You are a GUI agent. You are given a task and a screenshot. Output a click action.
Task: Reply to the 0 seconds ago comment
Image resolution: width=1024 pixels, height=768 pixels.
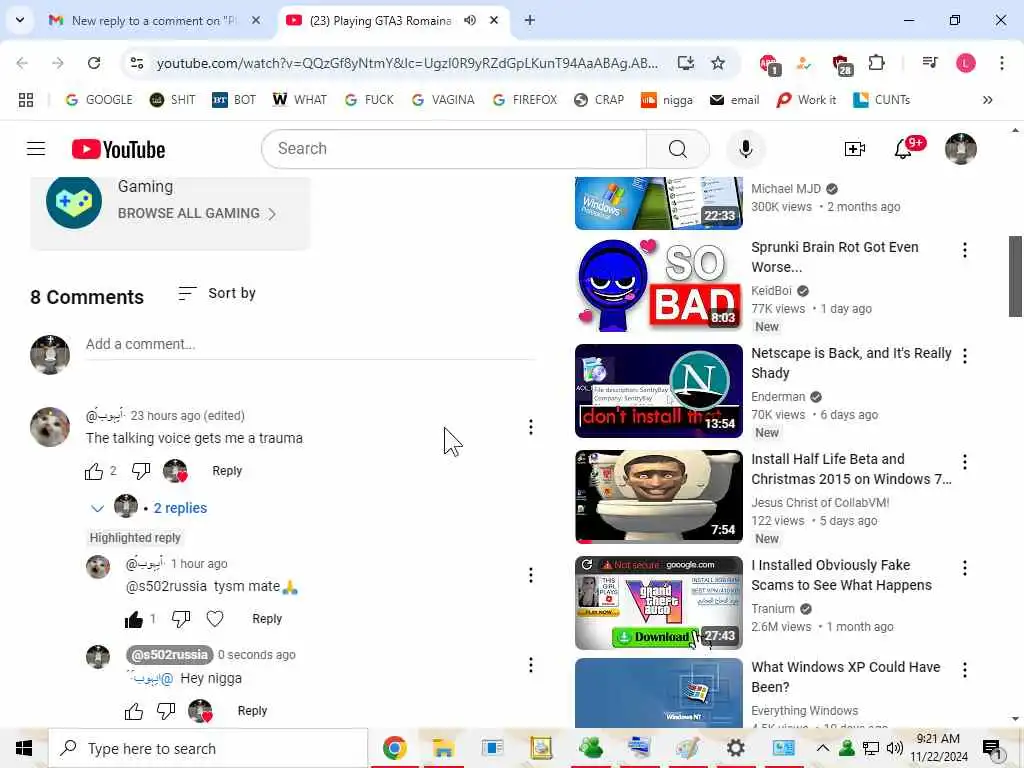[x=252, y=711]
